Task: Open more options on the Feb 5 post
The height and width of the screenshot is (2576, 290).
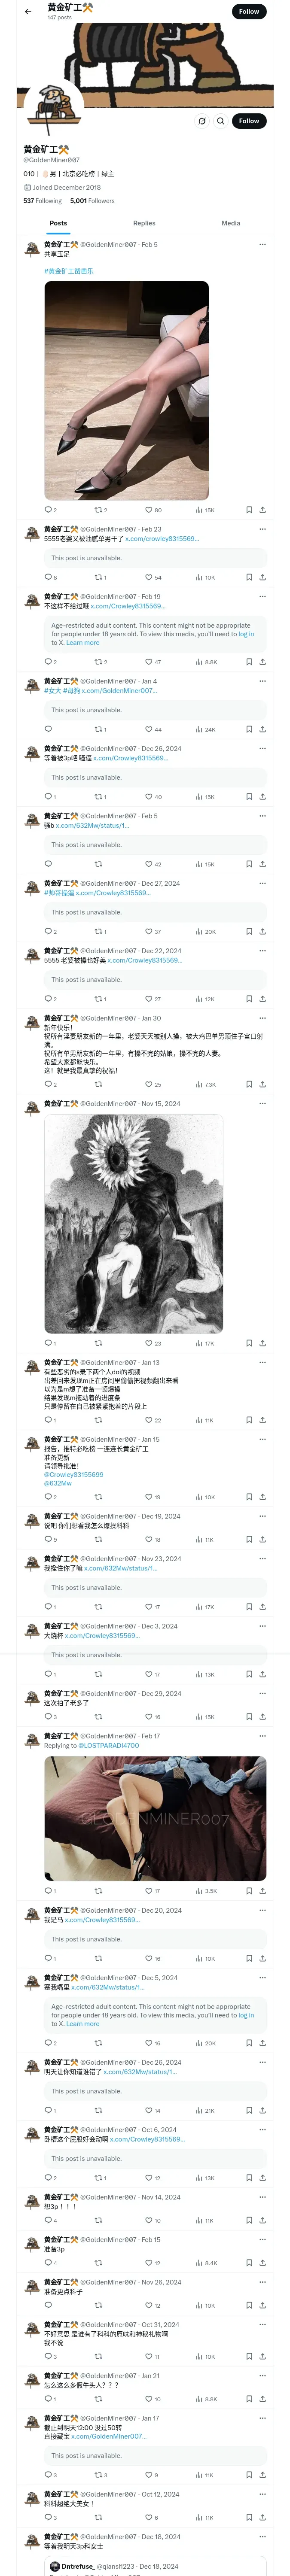Action: click(263, 244)
